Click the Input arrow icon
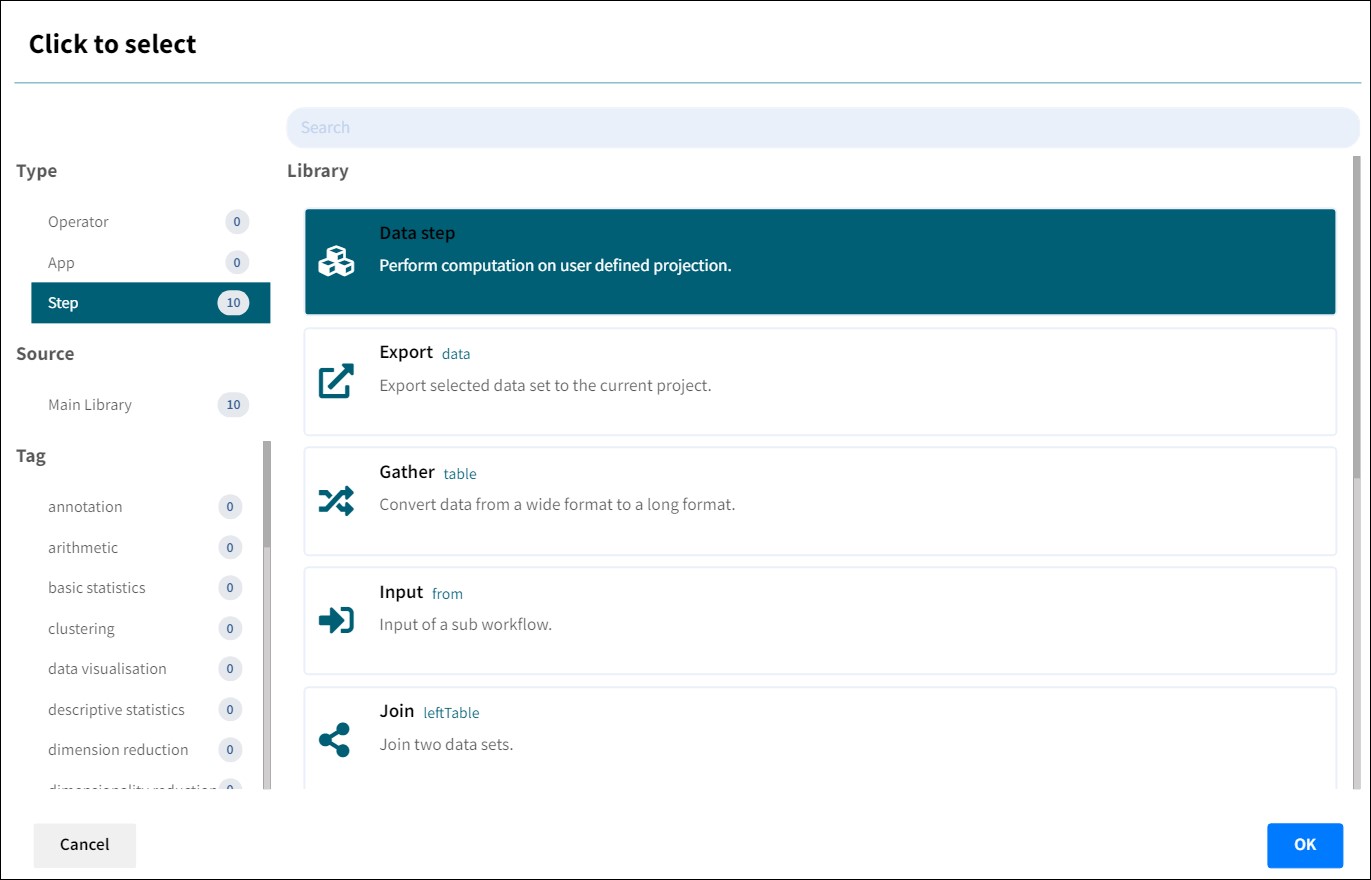The width and height of the screenshot is (1371, 880). pyautogui.click(x=336, y=621)
